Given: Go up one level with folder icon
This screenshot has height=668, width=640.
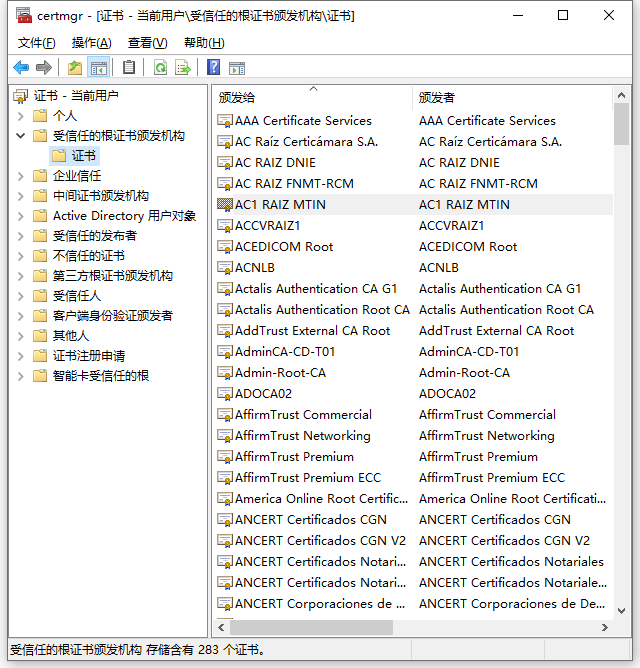Looking at the screenshot, I should 75,67.
